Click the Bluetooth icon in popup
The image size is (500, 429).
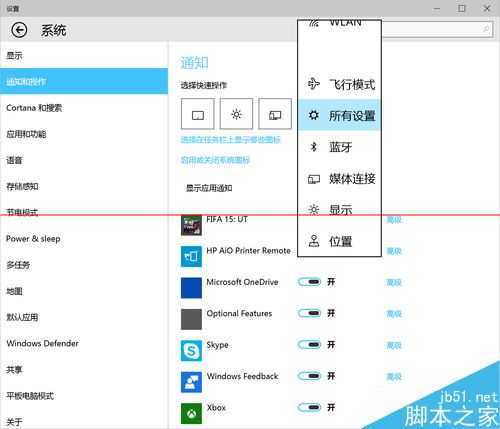coord(313,147)
